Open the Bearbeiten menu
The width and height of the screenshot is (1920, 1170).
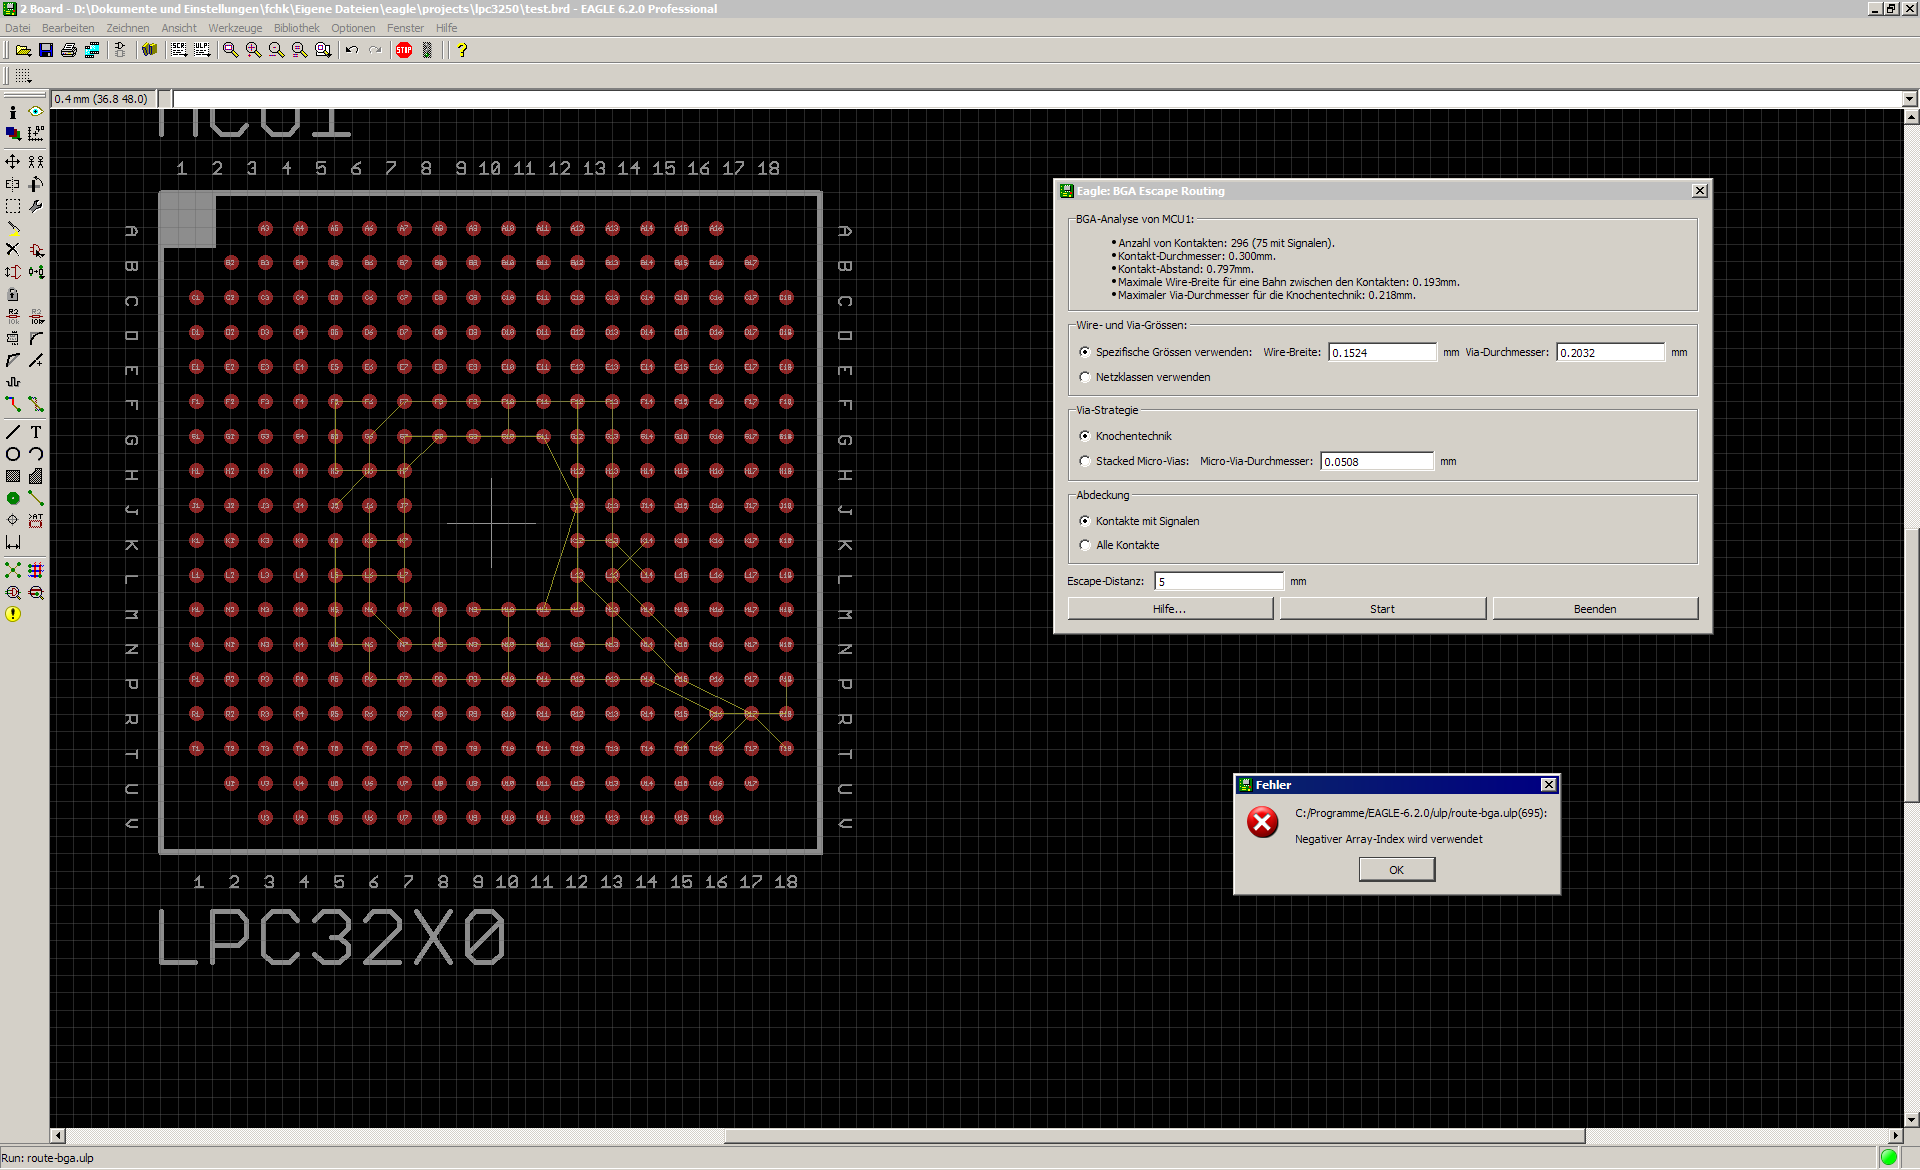pyautogui.click(x=68, y=28)
